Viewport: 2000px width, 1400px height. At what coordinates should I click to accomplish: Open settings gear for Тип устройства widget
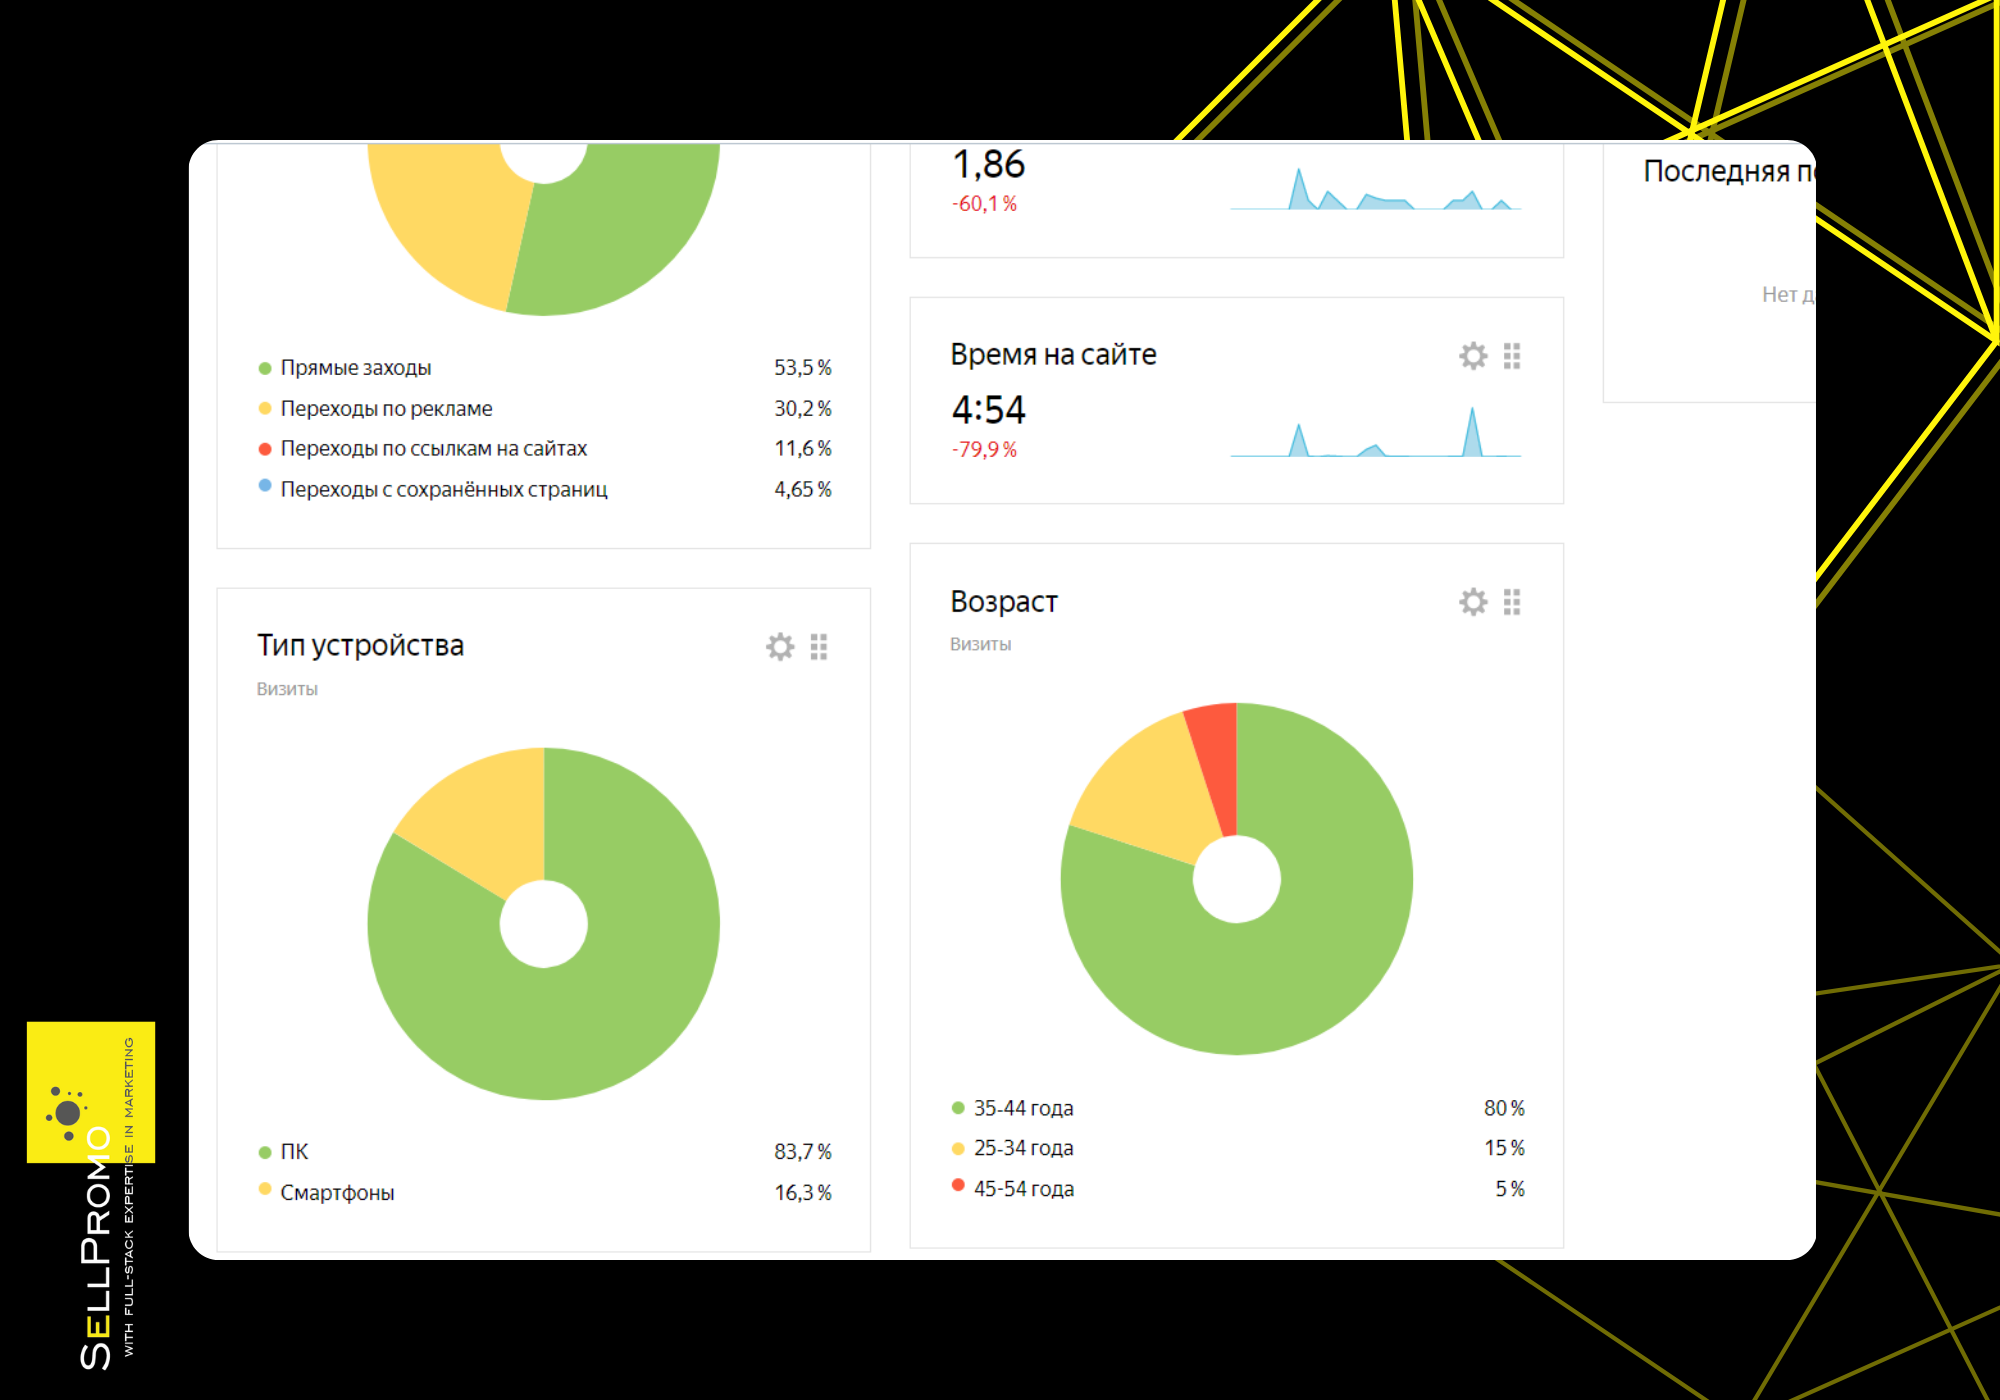[780, 647]
